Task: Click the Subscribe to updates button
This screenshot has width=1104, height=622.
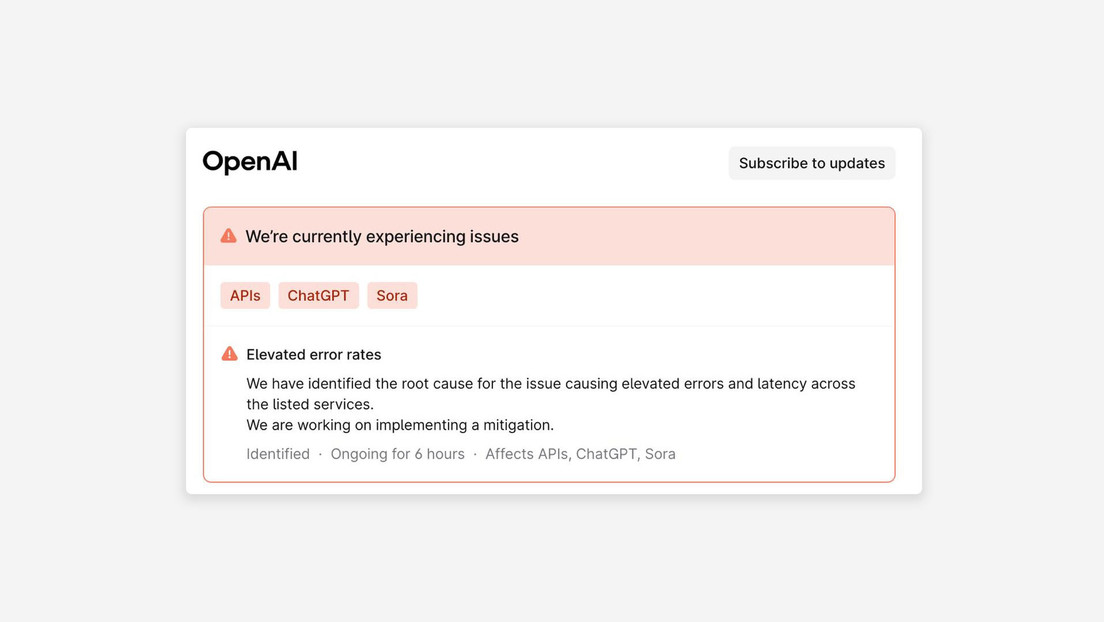Action: (812, 162)
